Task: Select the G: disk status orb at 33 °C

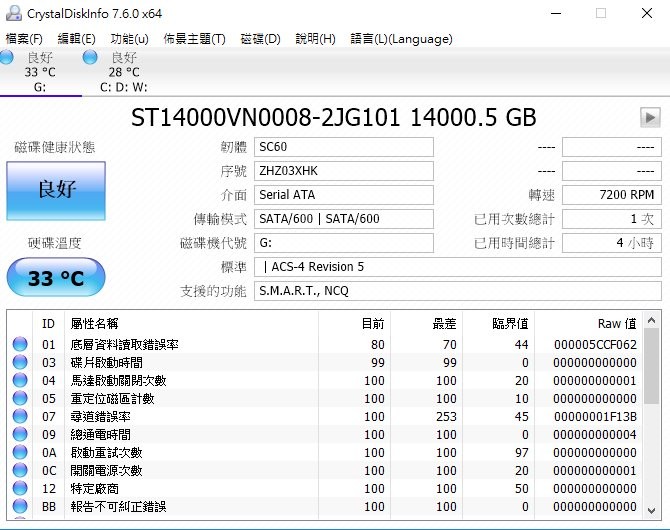Action: [x=7, y=59]
